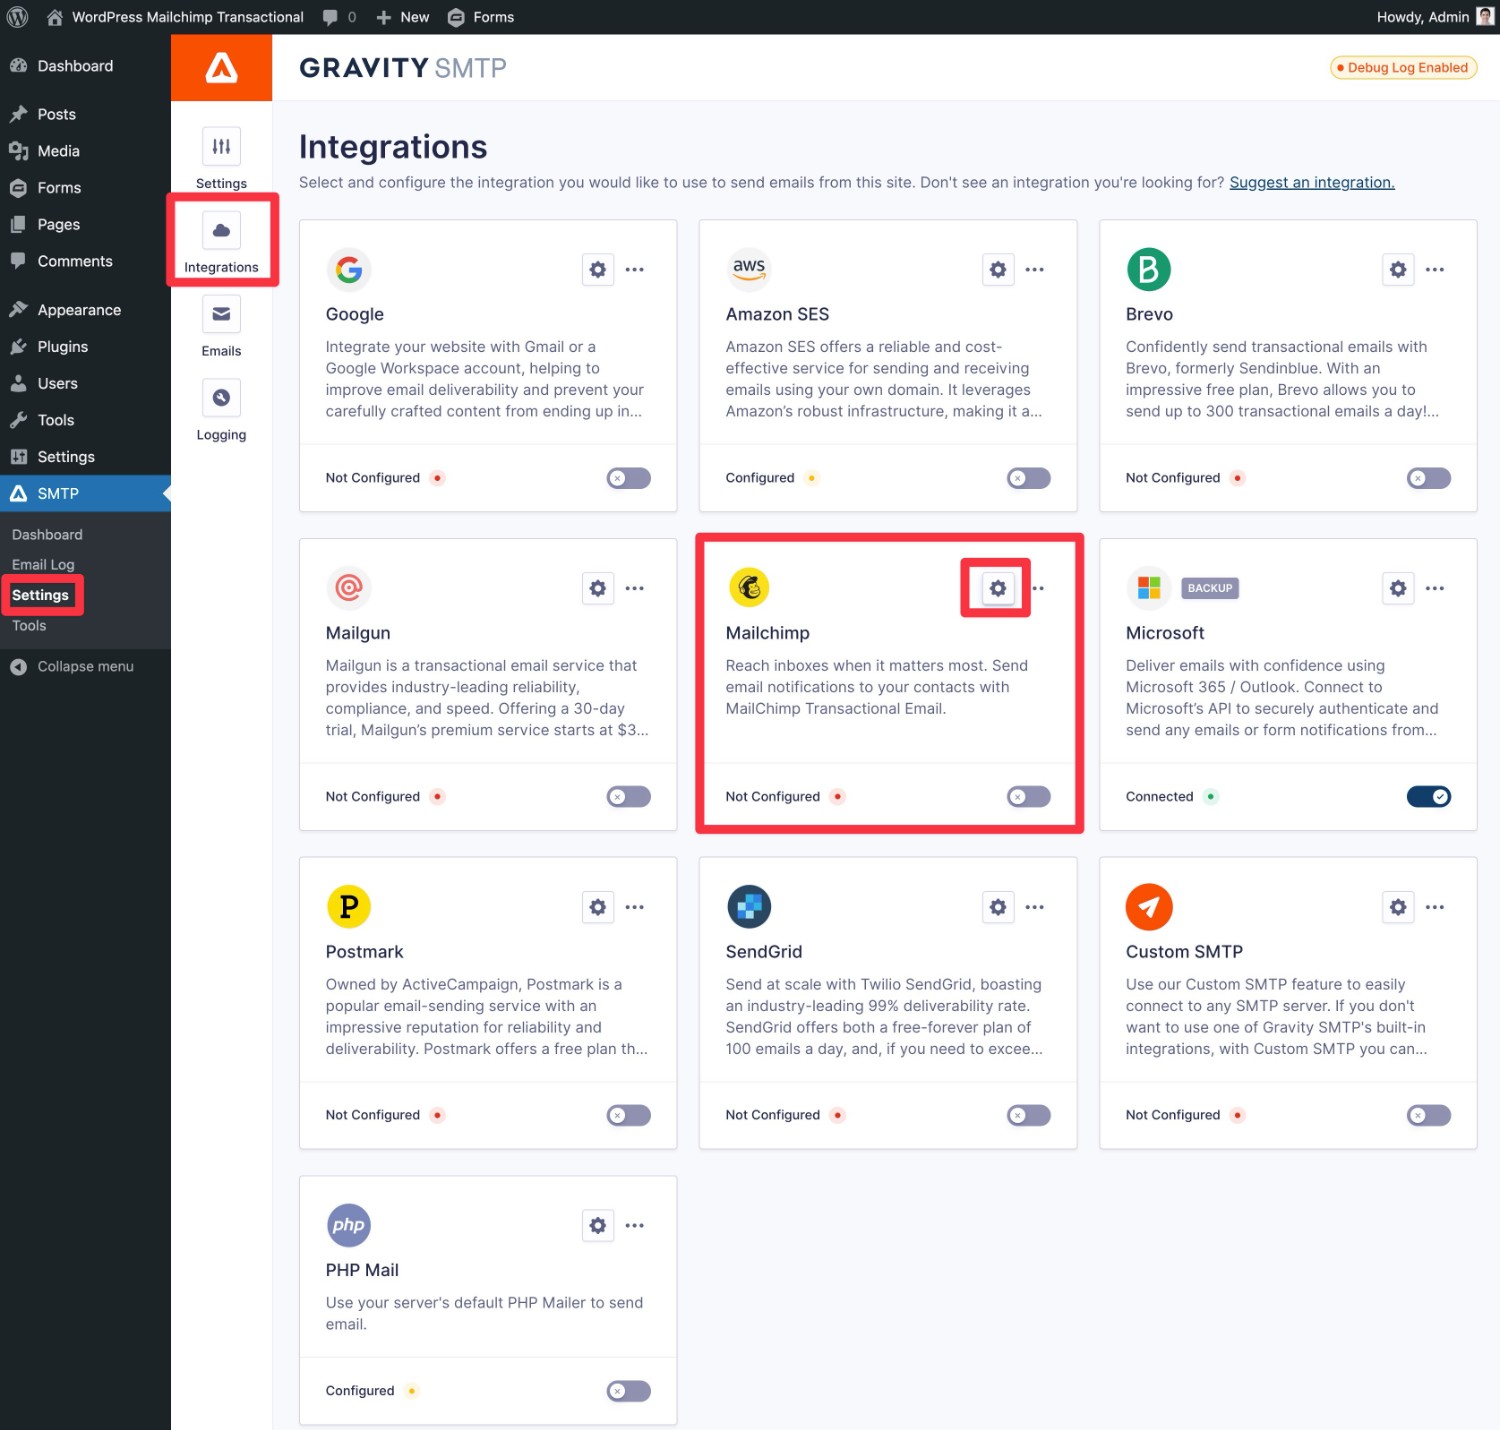Open the Mailgun card three-dot menu
Viewport: 1500px width, 1430px height.
(x=635, y=588)
